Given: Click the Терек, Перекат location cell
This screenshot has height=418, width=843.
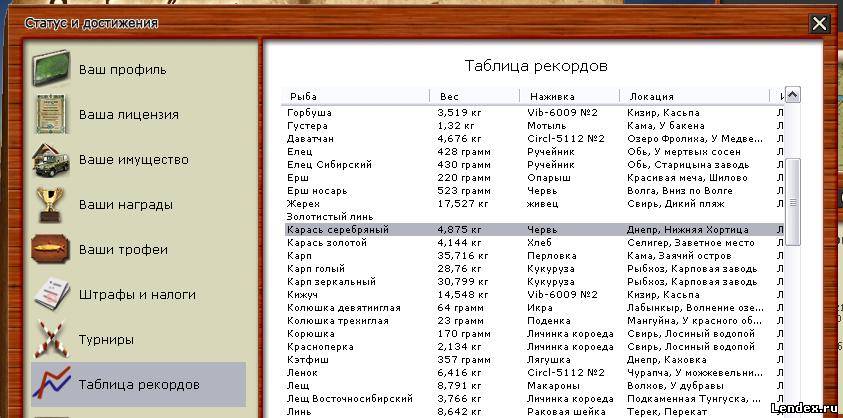Looking at the screenshot, I should (667, 412).
